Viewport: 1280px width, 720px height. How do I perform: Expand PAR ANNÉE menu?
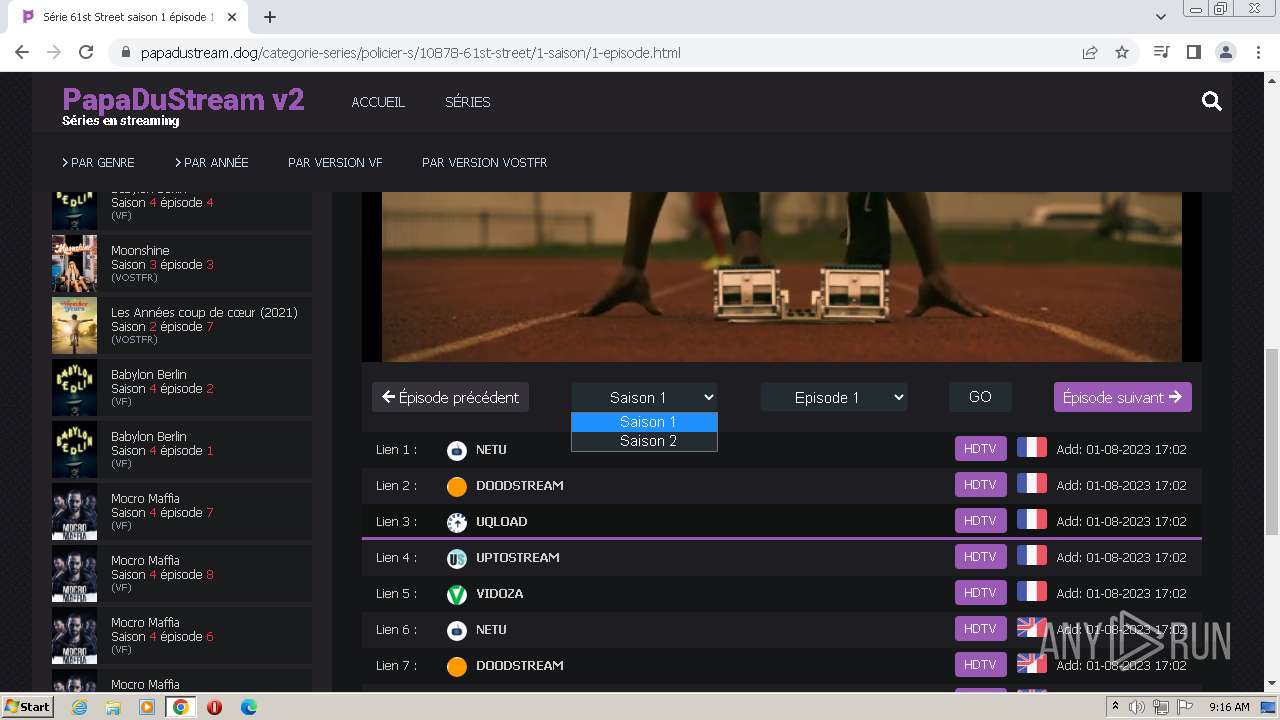pos(212,162)
